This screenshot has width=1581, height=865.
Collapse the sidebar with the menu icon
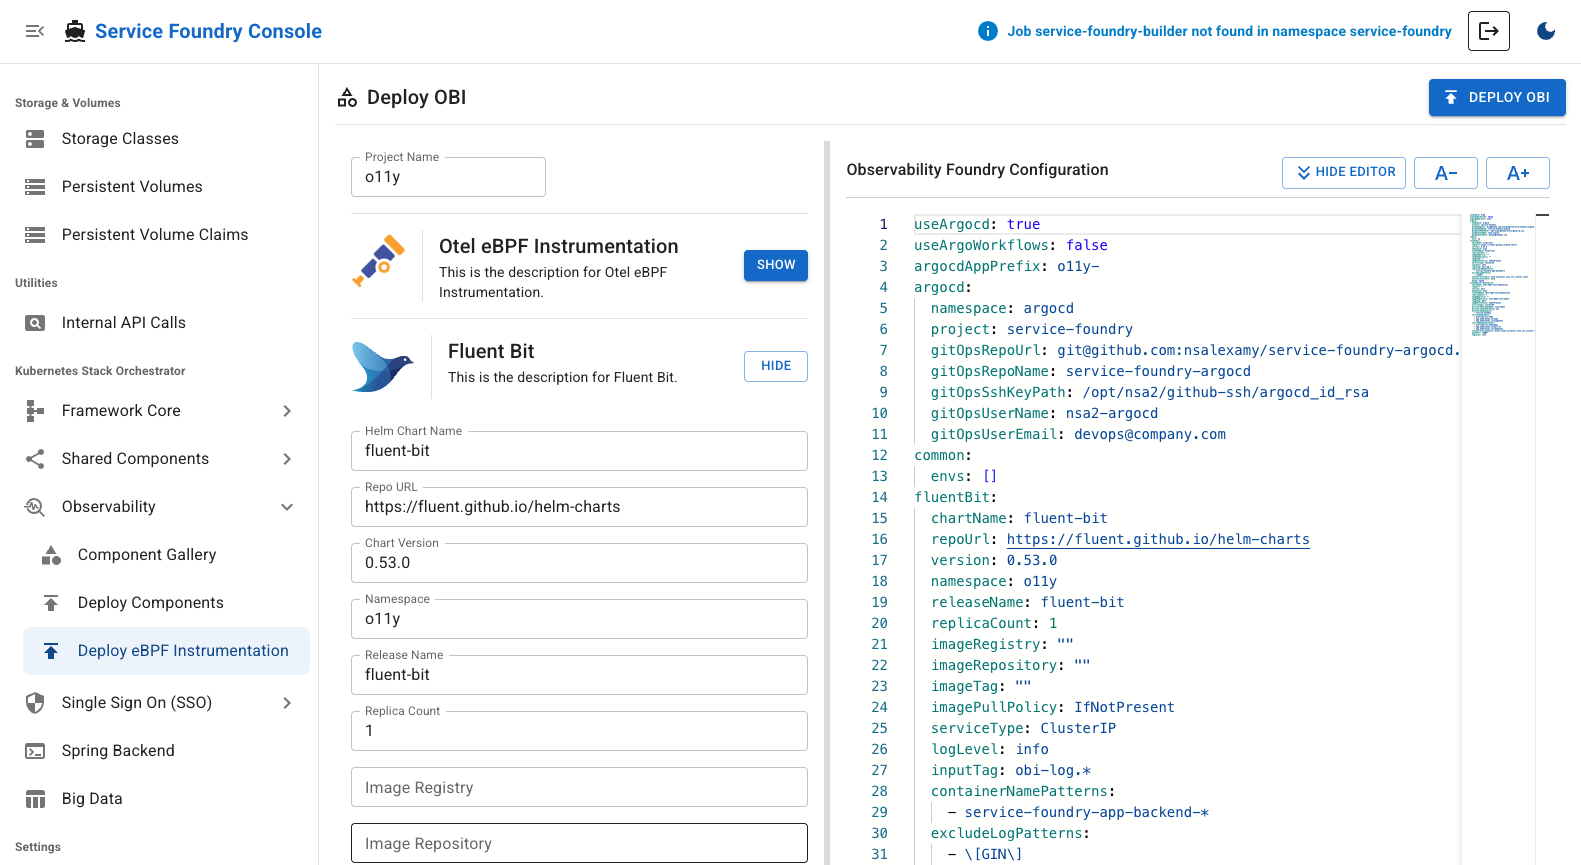point(35,31)
